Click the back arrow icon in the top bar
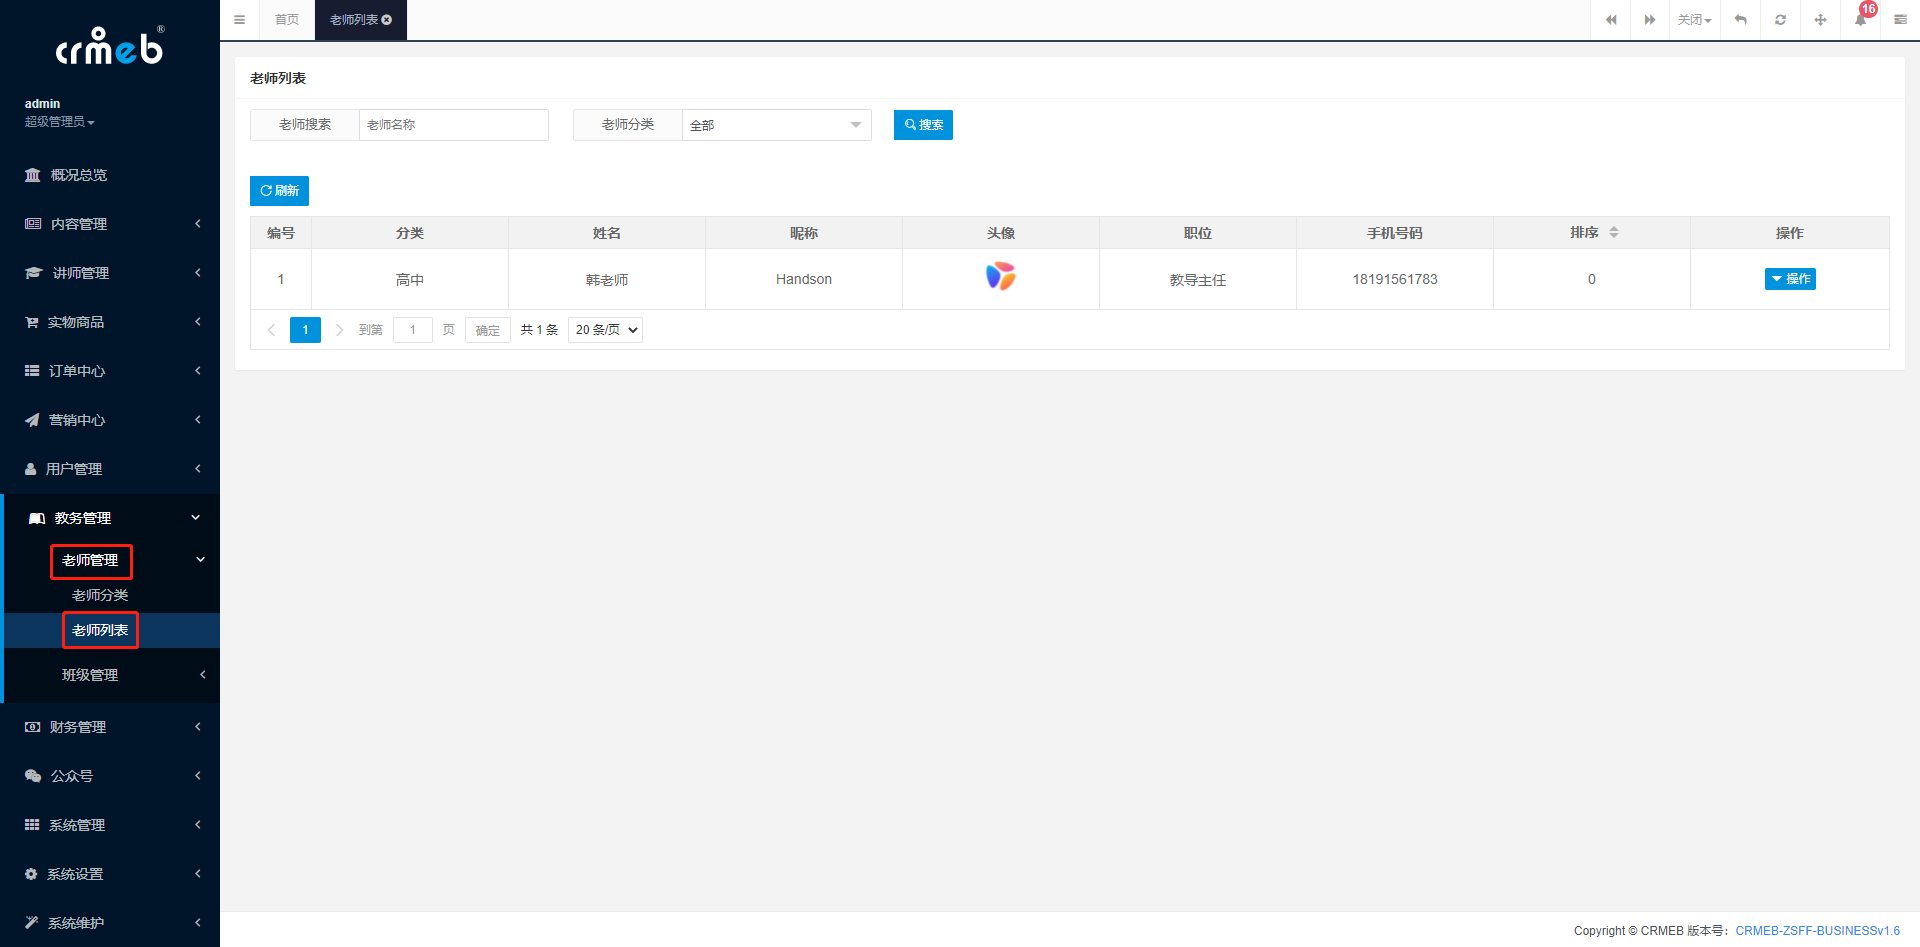Viewport: 1920px width, 947px height. point(1740,20)
